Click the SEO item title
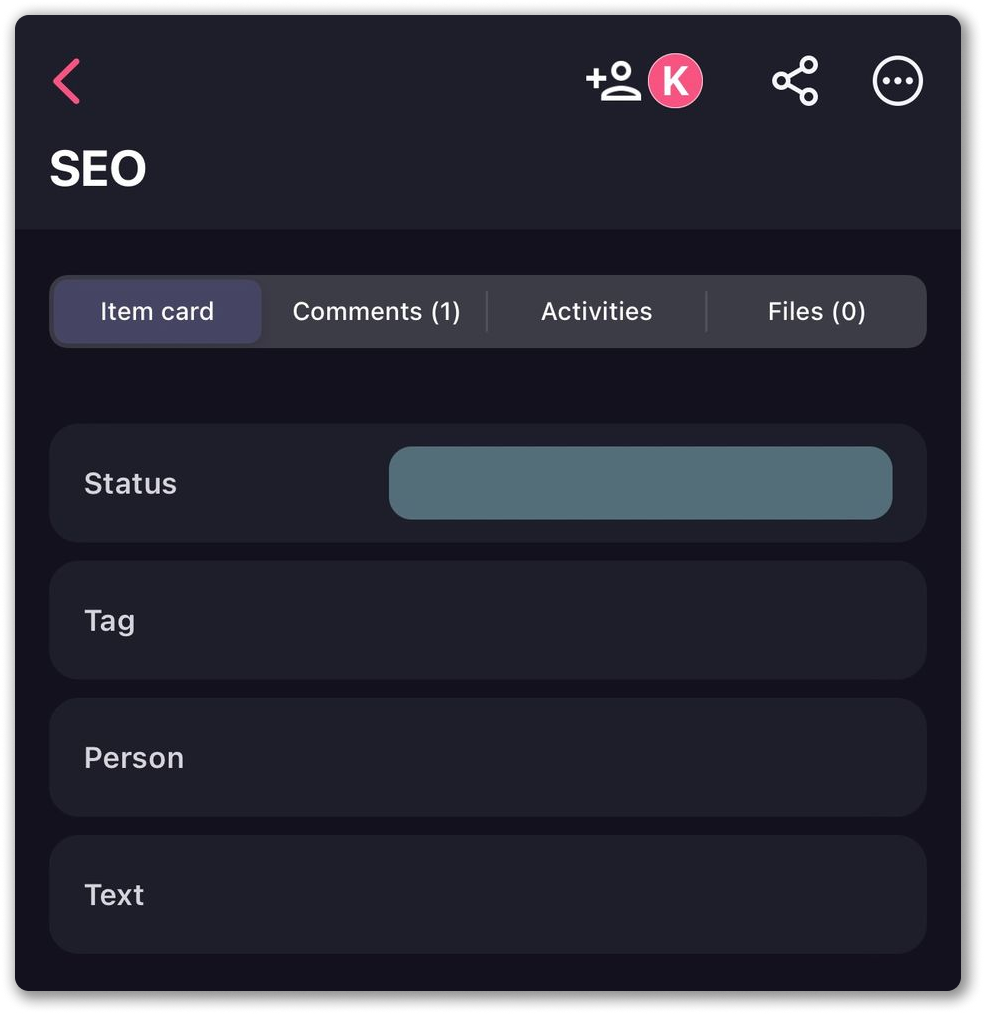Viewport: 984px width, 1014px height. [x=98, y=169]
